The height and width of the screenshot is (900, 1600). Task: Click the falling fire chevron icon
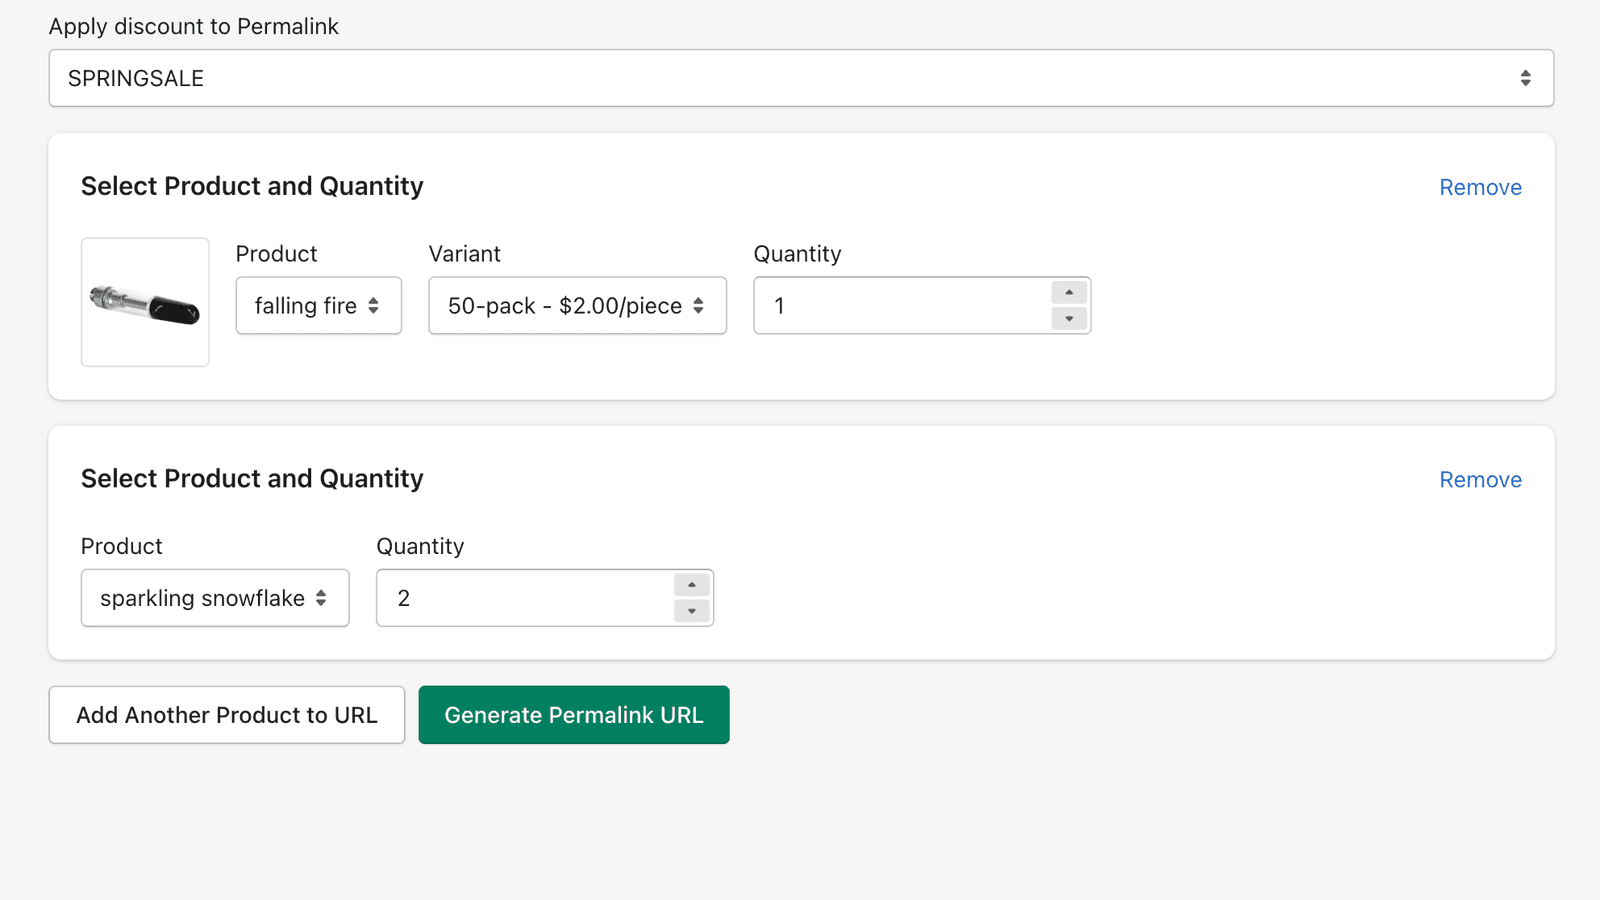point(375,305)
